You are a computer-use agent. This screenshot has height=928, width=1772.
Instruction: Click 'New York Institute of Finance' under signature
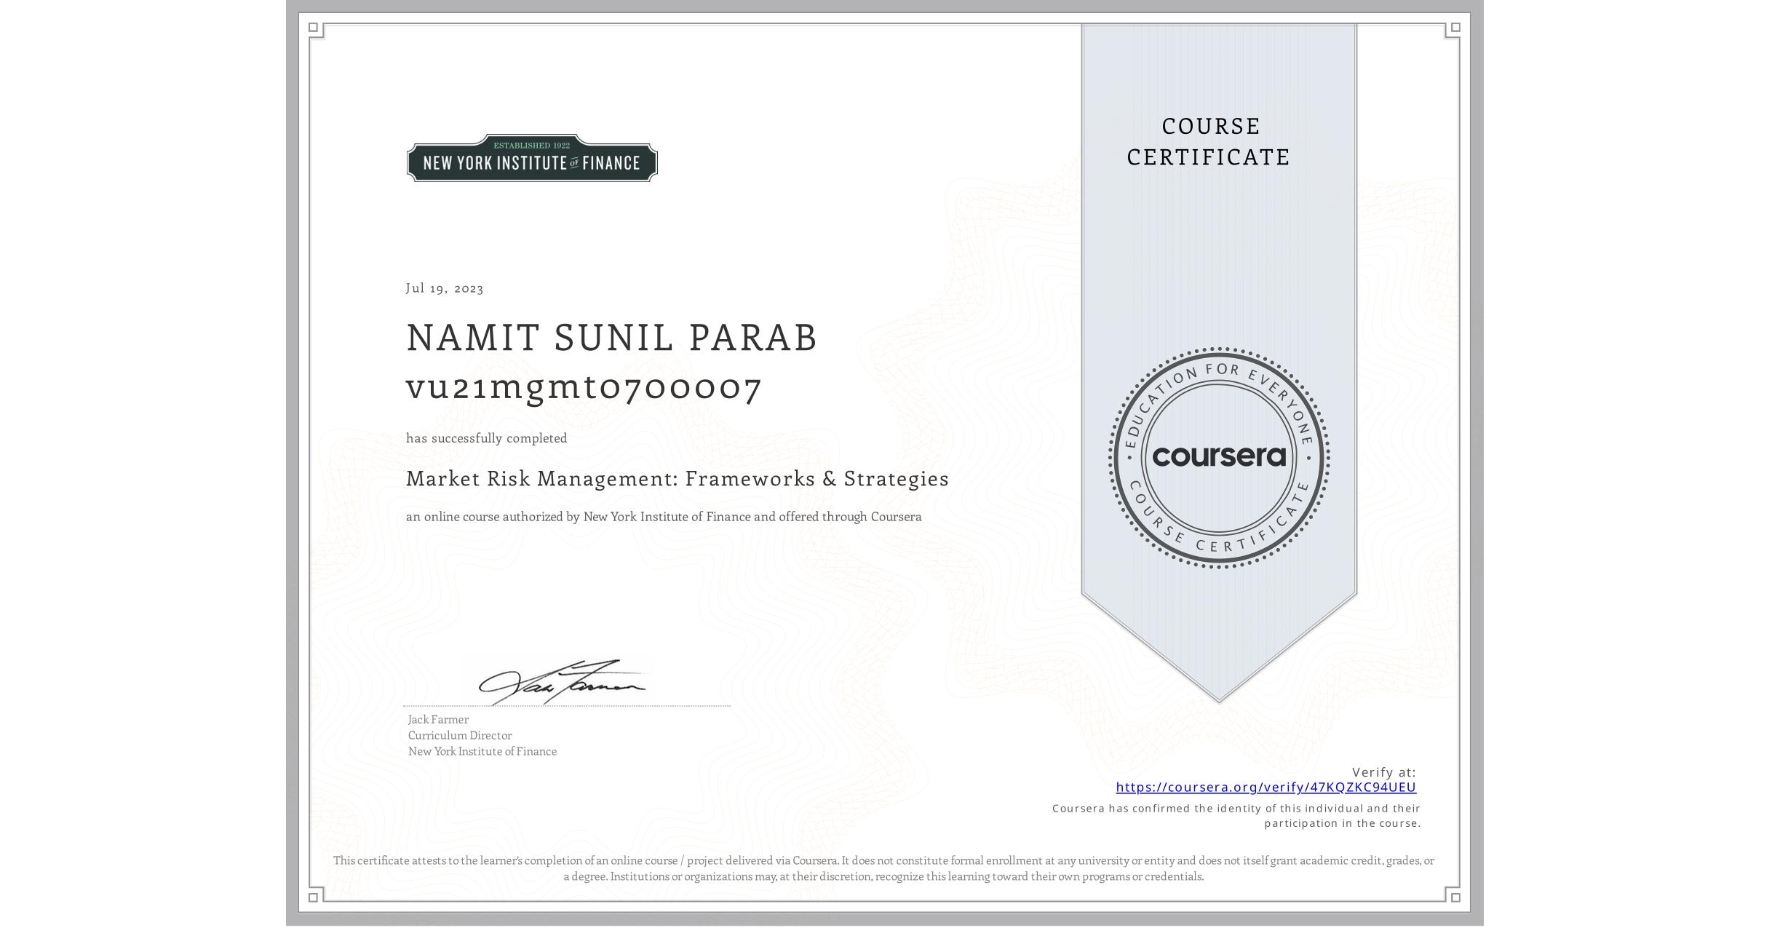coord(482,751)
